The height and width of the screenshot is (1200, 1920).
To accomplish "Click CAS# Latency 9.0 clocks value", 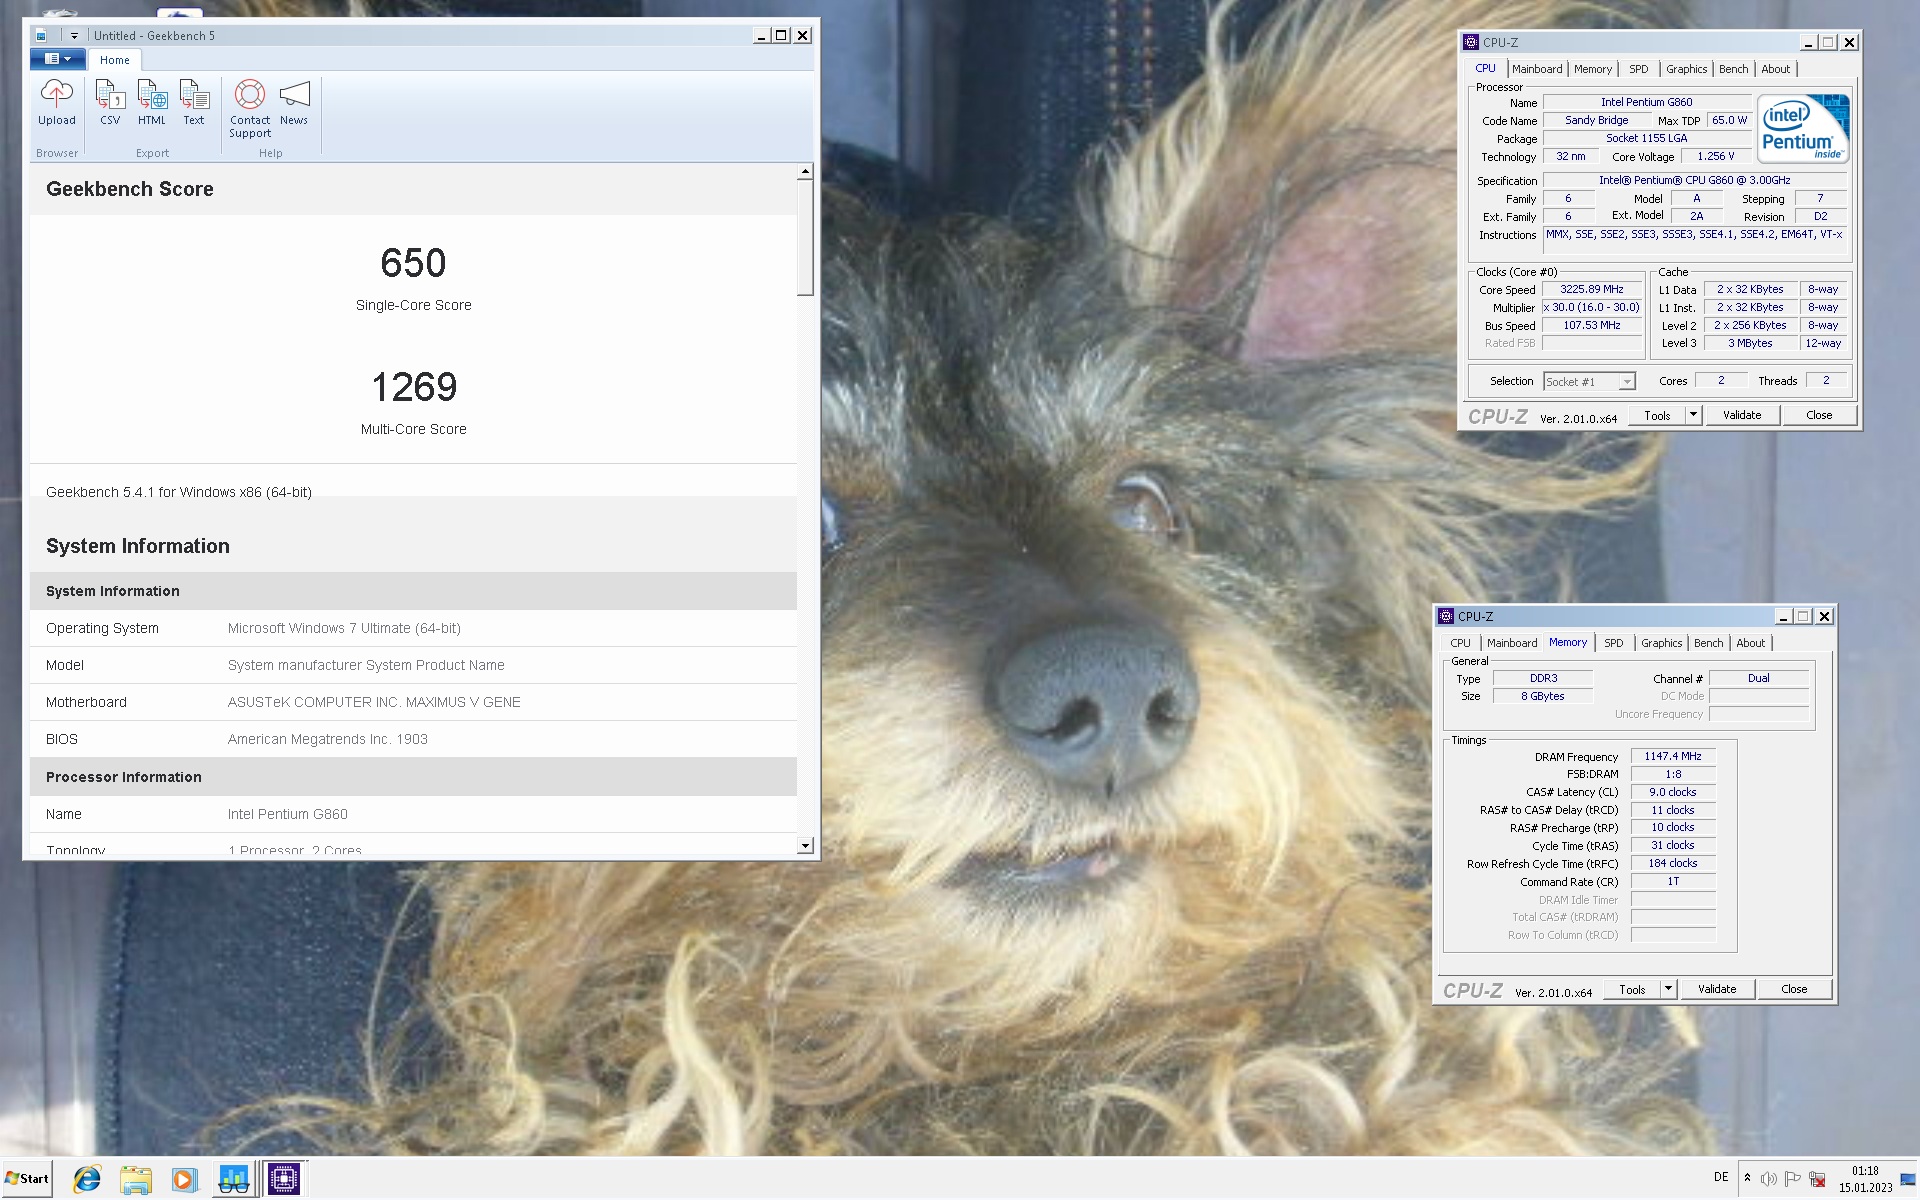I will [1673, 792].
